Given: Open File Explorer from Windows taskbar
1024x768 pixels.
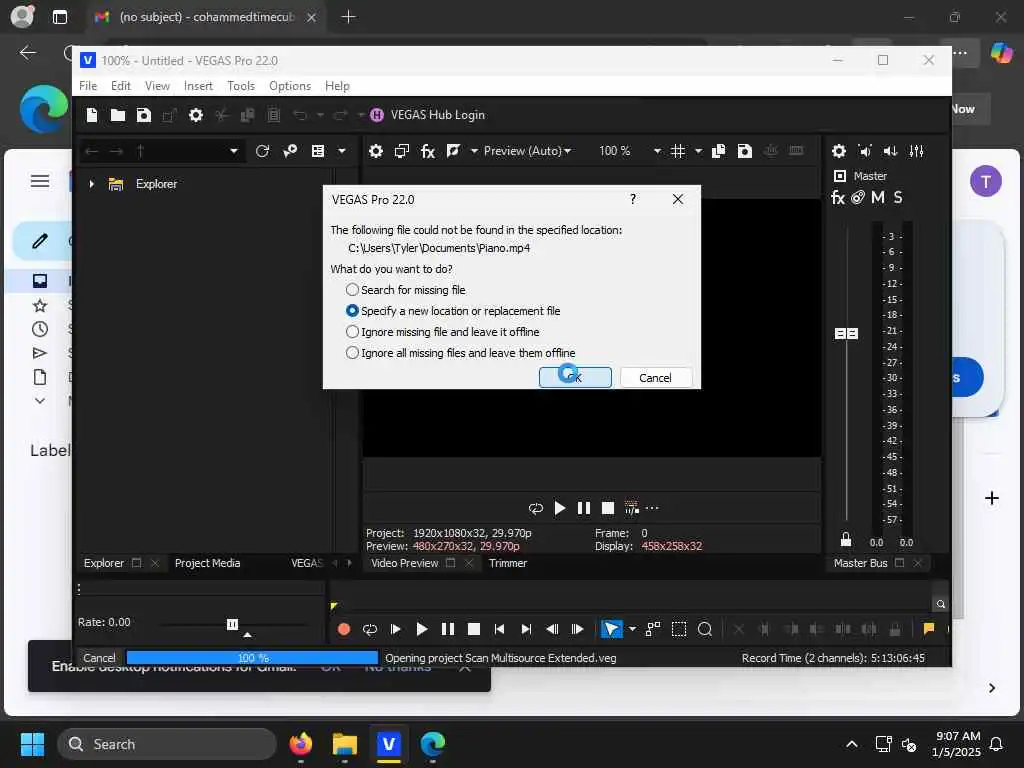Looking at the screenshot, I should coord(345,744).
